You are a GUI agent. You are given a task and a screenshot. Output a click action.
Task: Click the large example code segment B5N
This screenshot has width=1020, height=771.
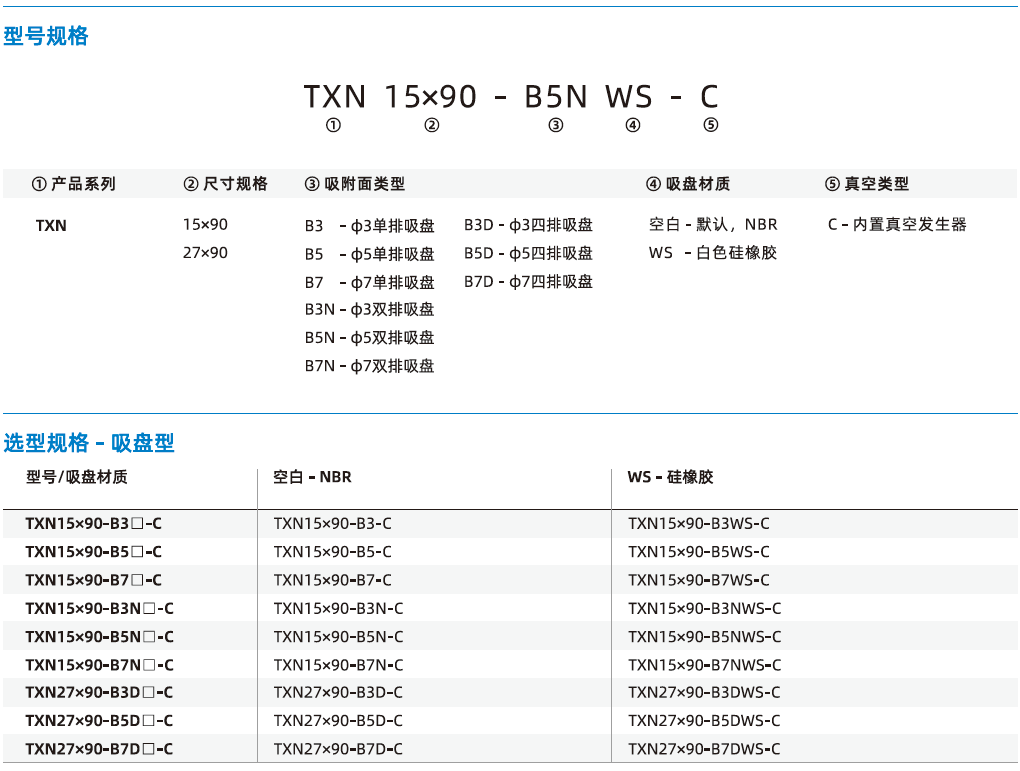click(x=556, y=97)
